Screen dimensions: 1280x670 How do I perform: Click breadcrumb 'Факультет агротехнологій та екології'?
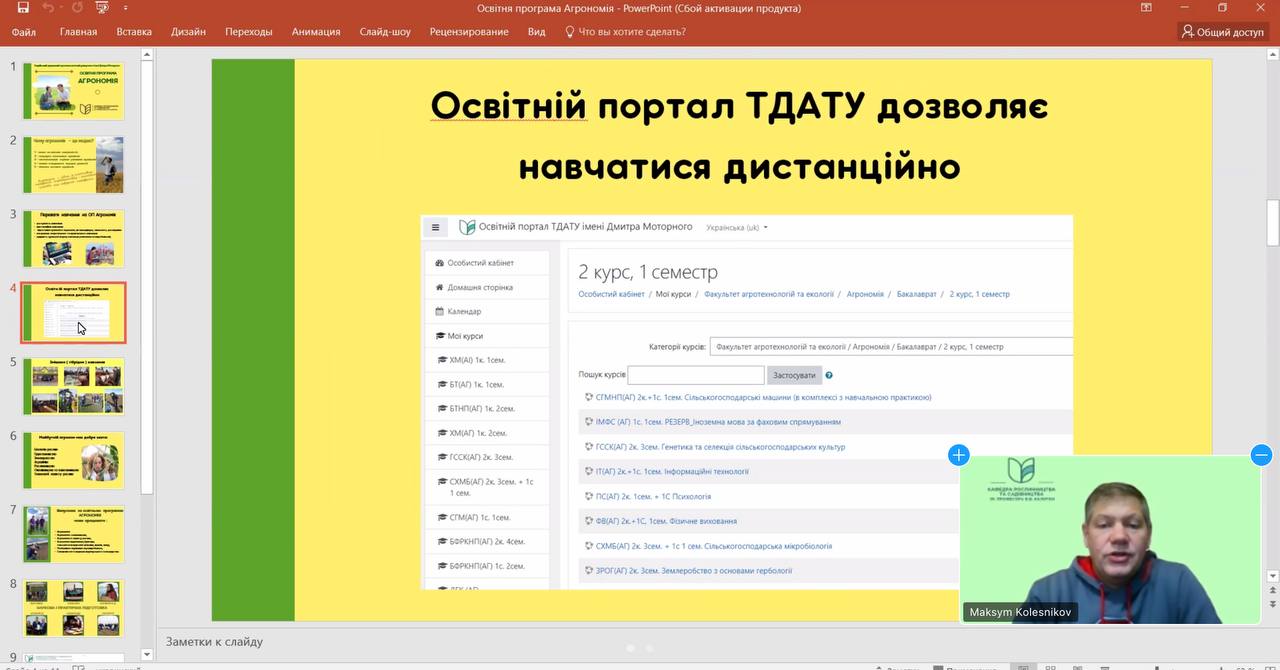(768, 294)
